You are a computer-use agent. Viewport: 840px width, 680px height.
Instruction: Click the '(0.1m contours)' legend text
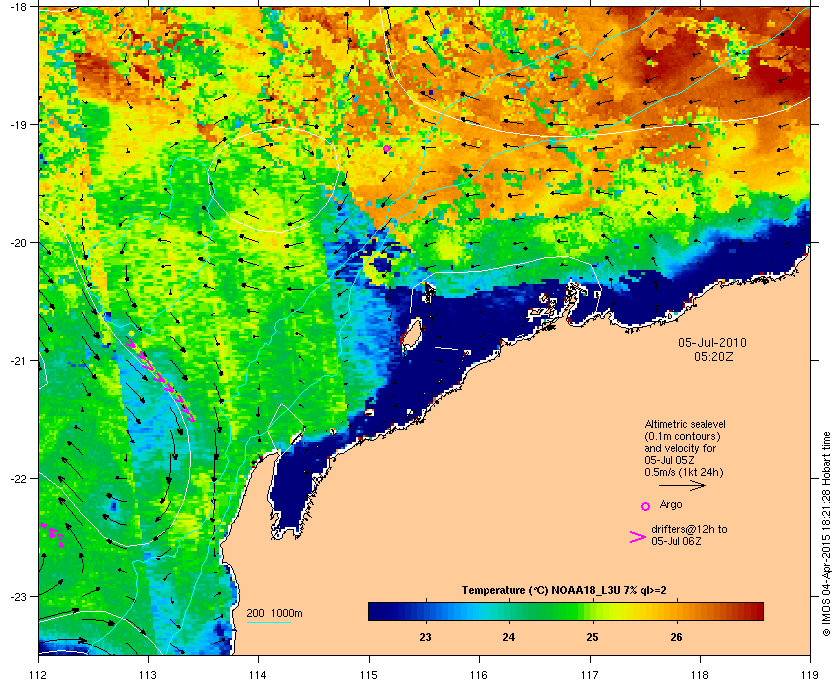click(682, 436)
